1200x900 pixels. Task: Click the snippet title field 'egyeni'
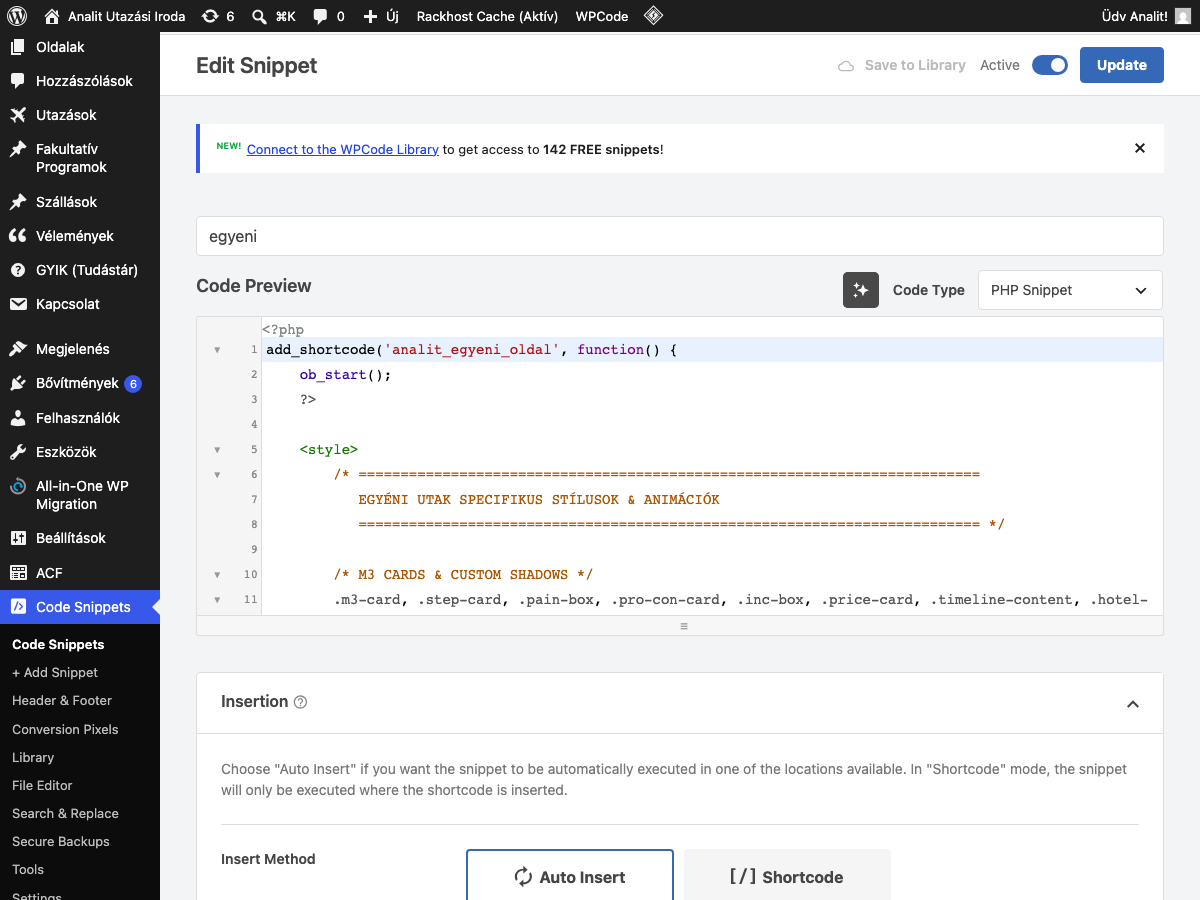tap(680, 236)
